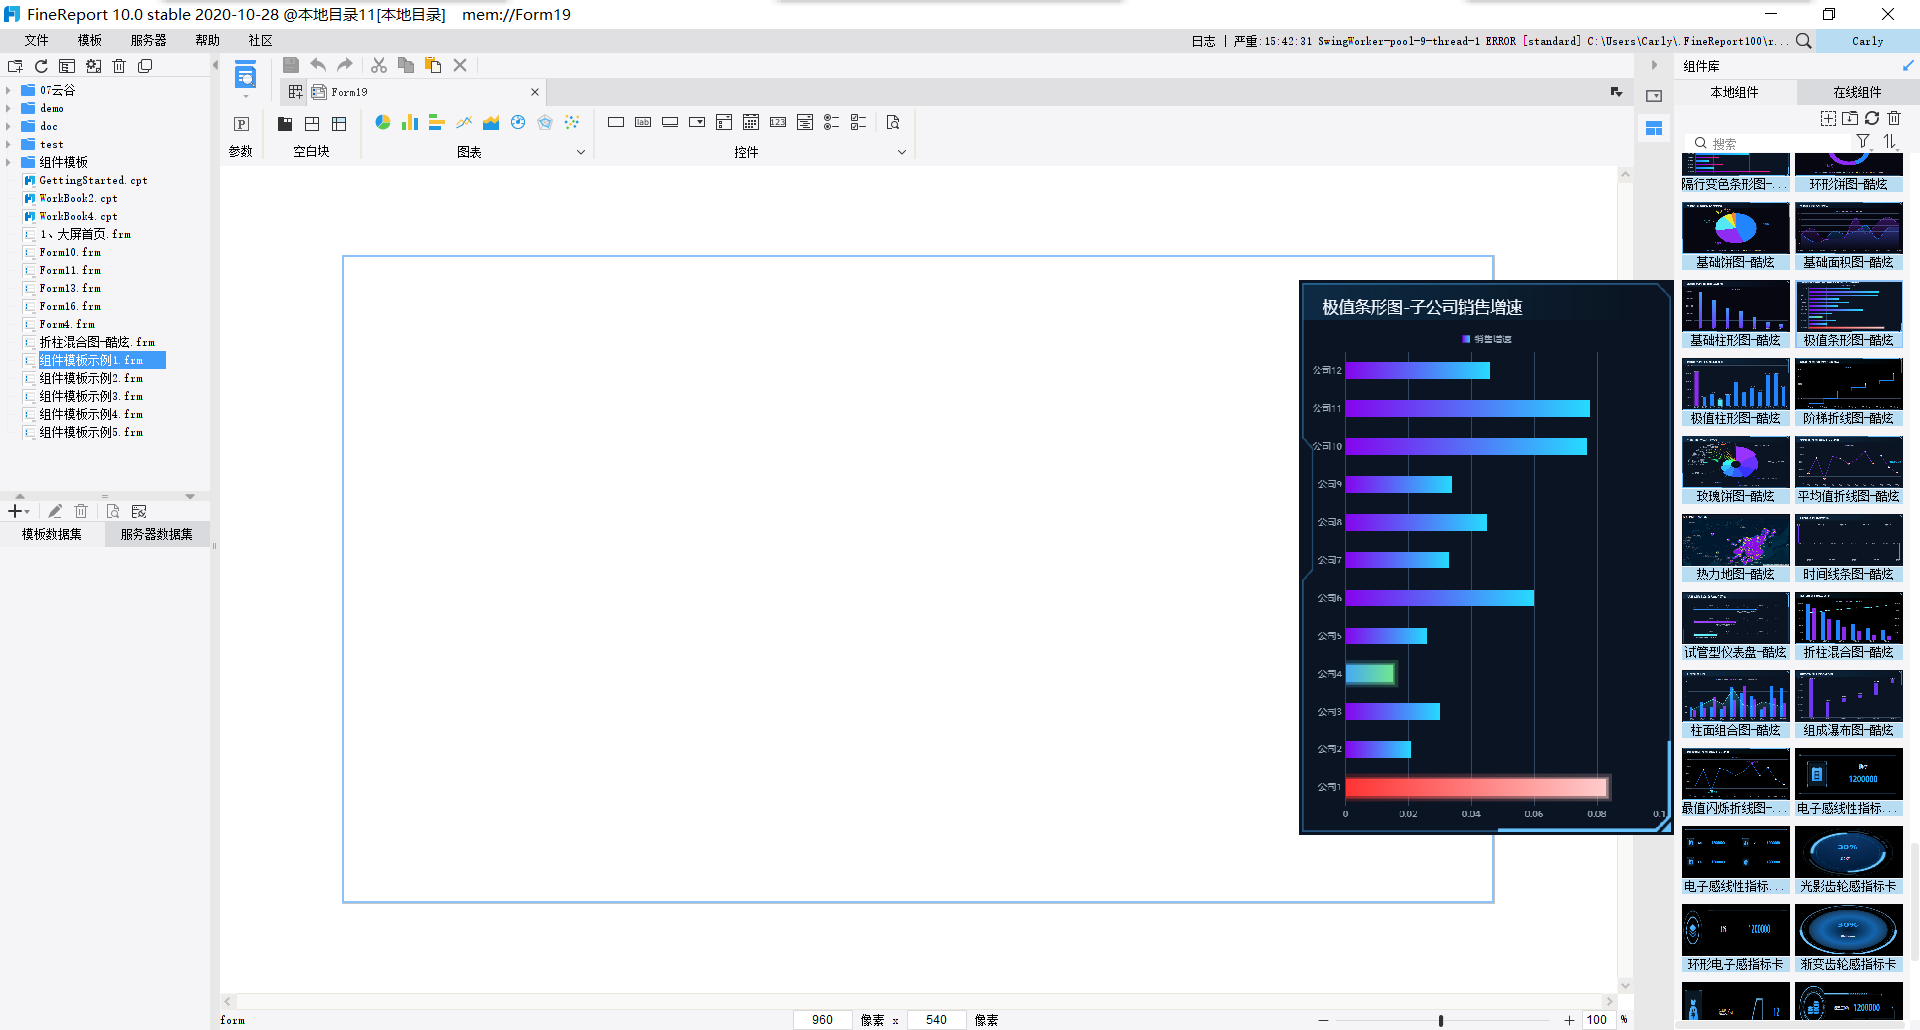Click the parameter panel P icon
This screenshot has width=1920, height=1030.
tap(241, 124)
